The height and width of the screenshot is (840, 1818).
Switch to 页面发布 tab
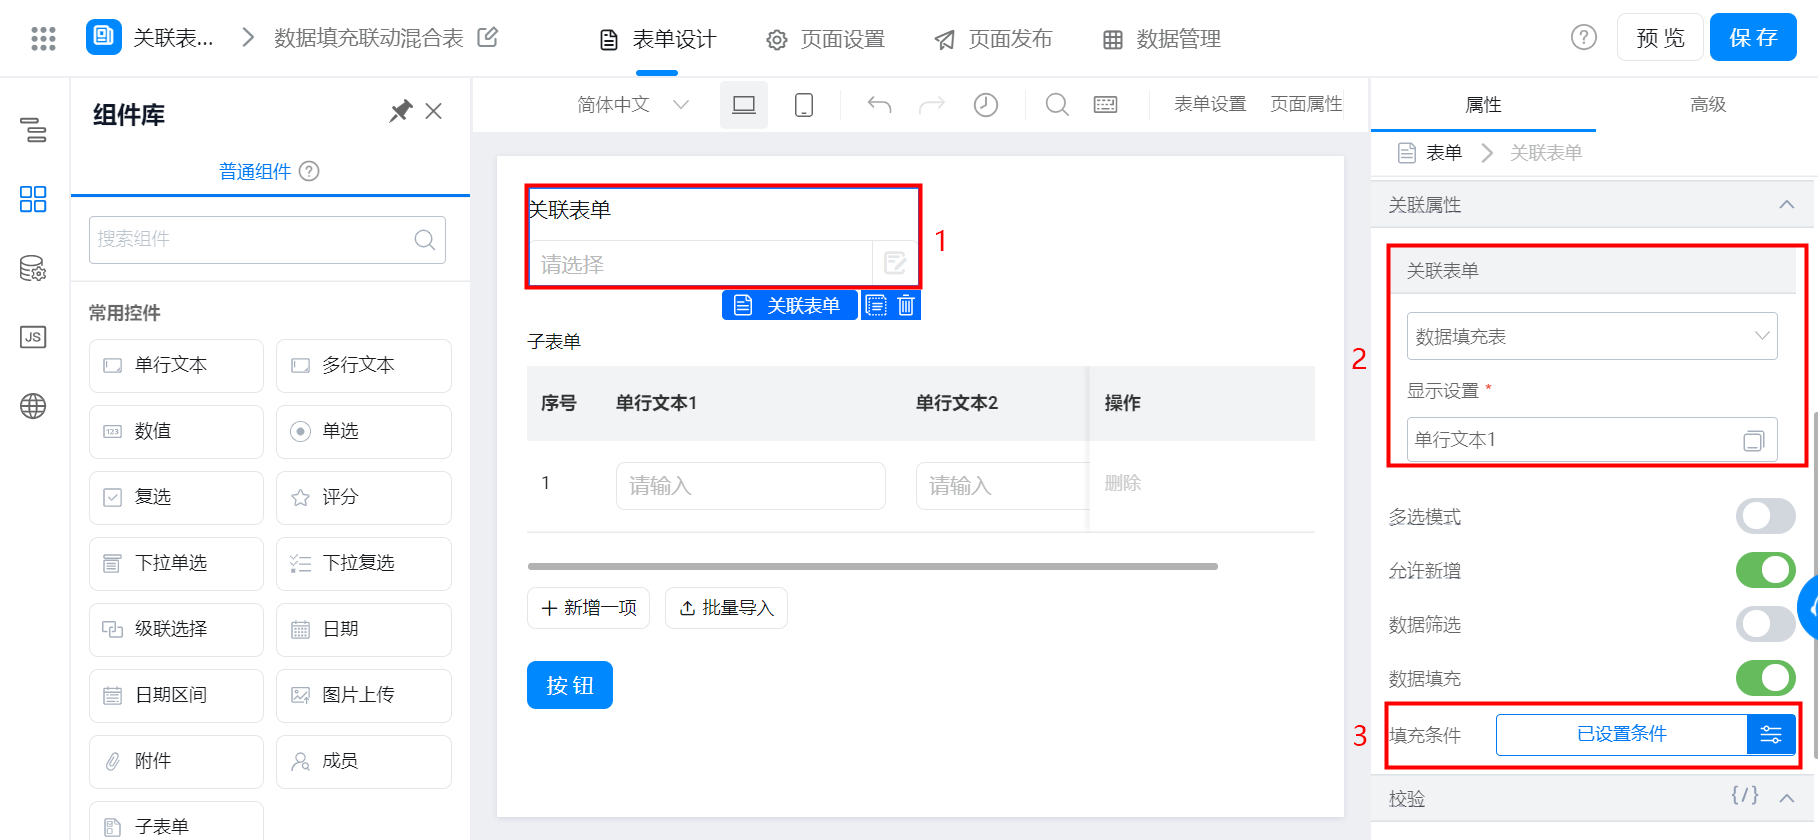pyautogui.click(x=994, y=39)
